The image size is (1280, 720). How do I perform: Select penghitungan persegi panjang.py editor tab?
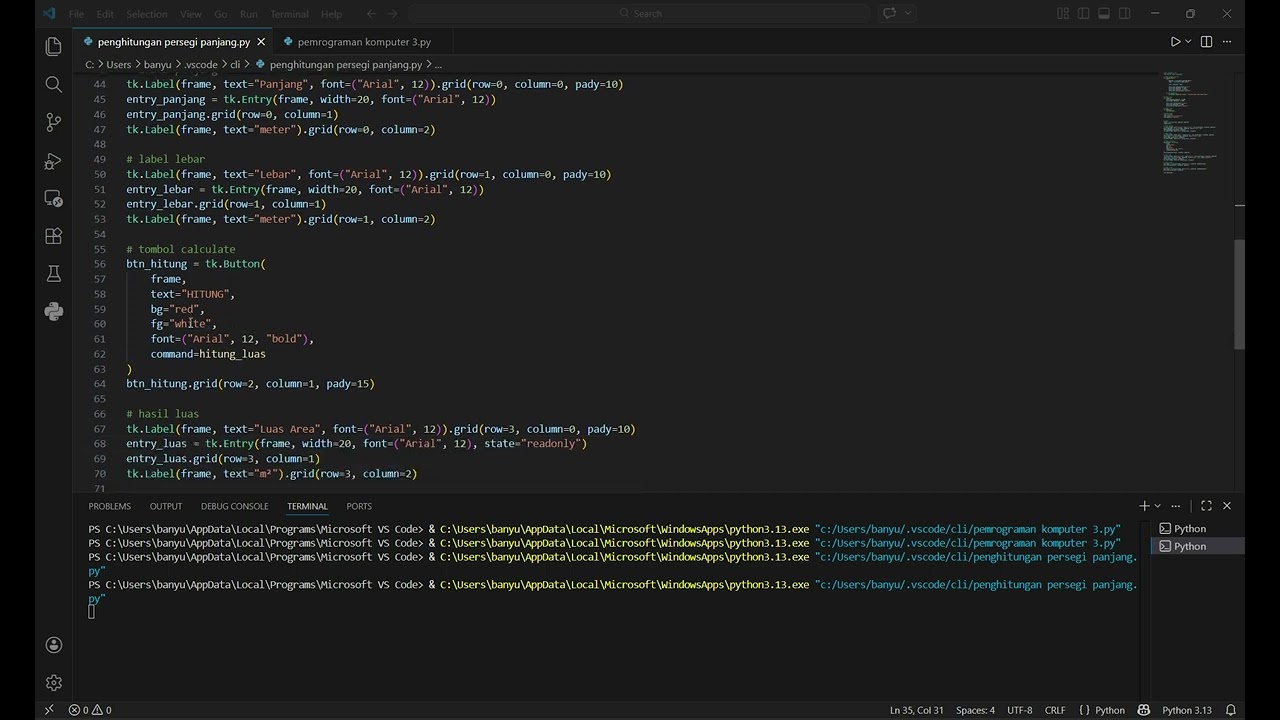pos(173,42)
